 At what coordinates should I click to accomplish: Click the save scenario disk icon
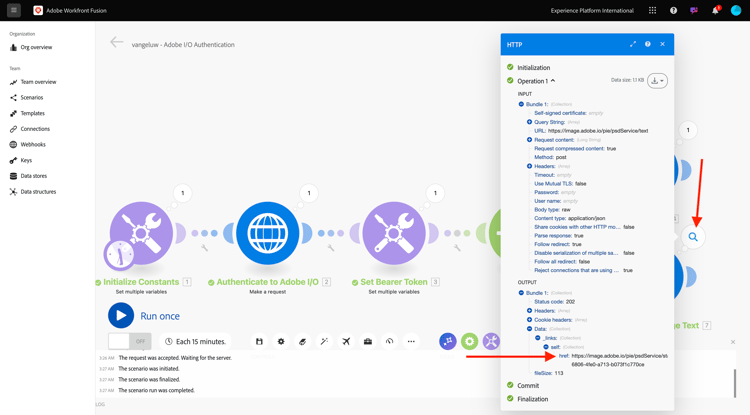(x=259, y=341)
